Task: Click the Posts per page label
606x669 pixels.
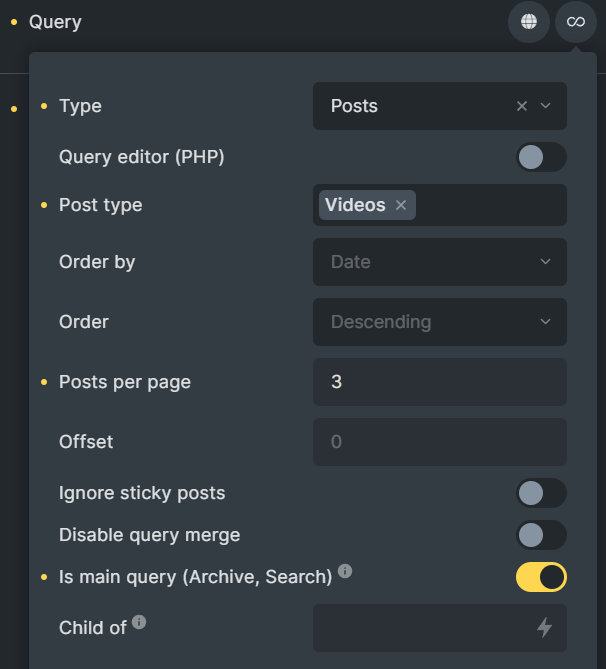Action: coord(125,382)
